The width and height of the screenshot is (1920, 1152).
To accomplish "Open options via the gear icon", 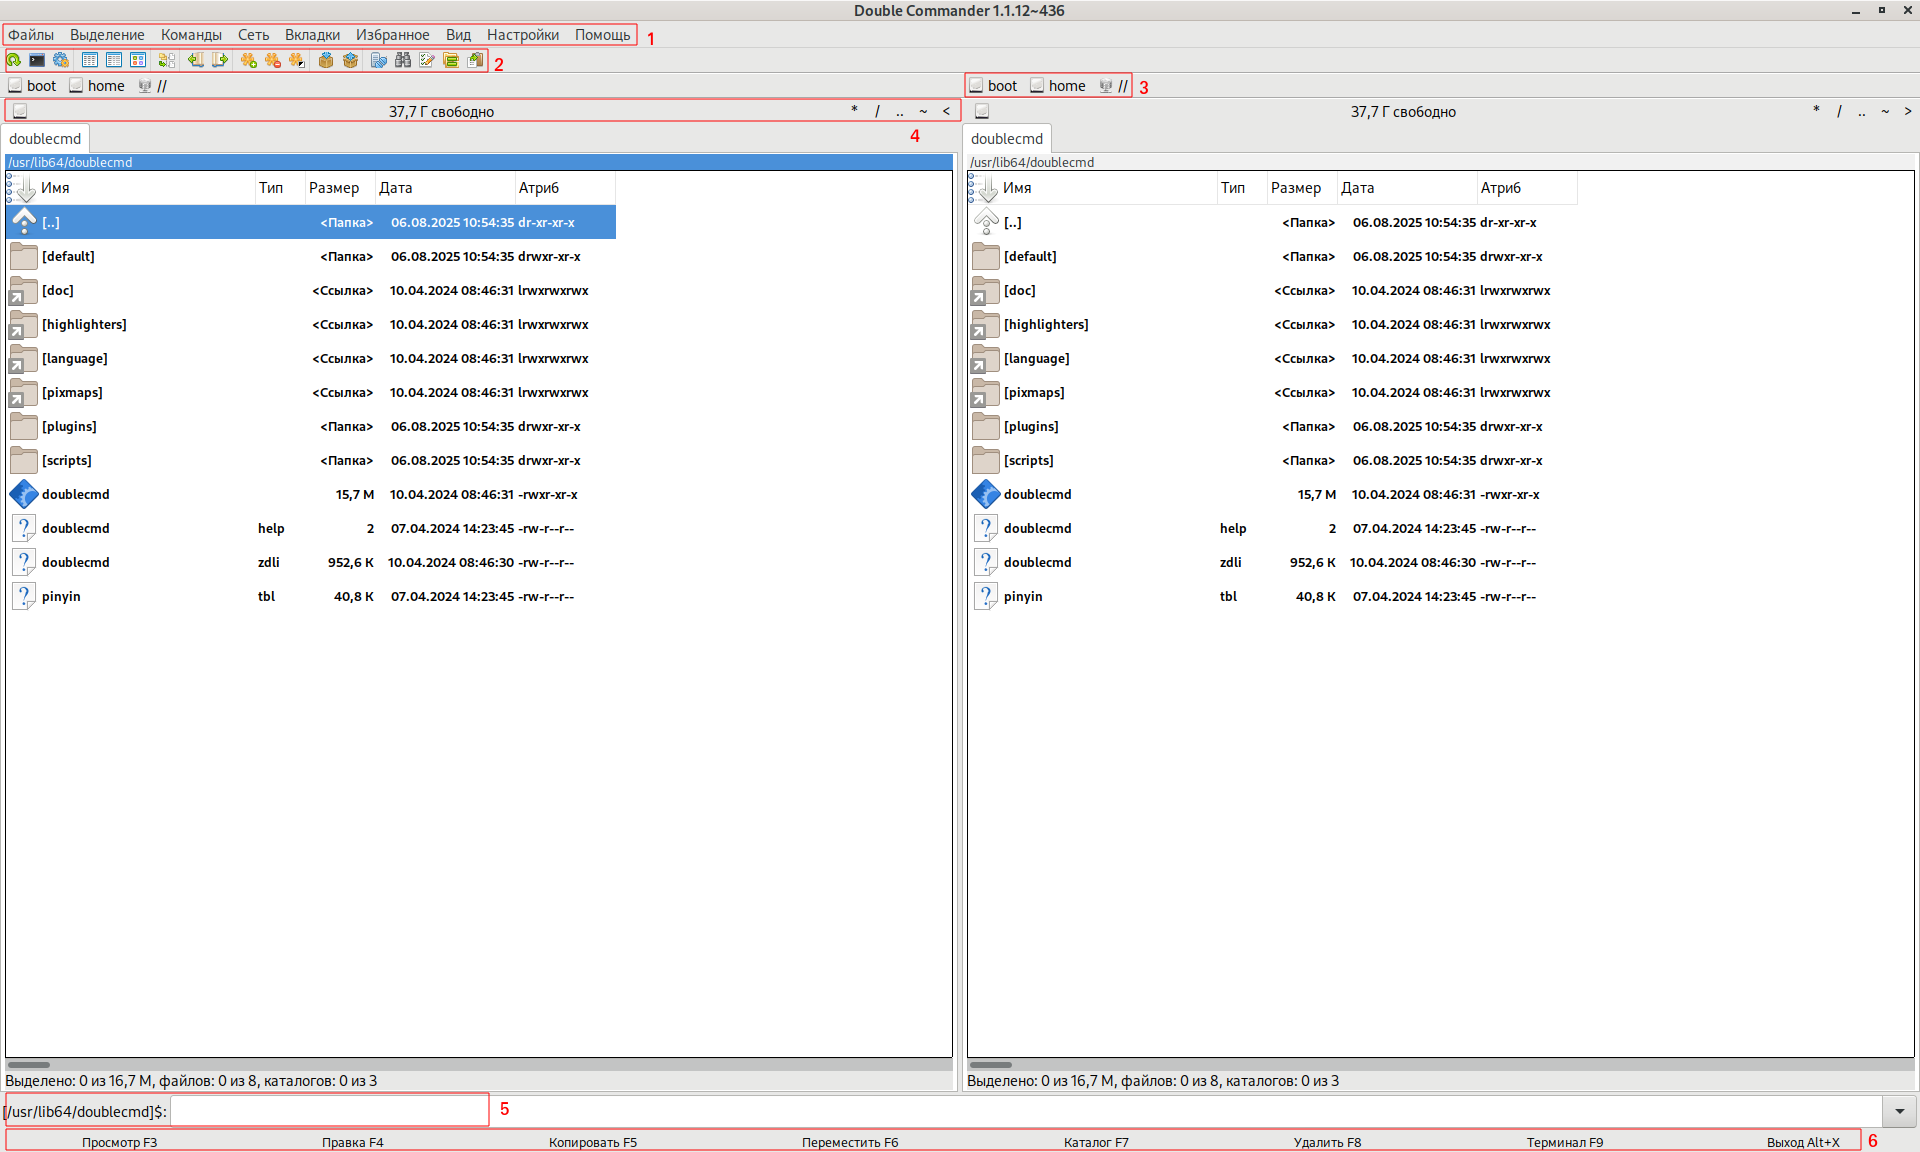I will 61,61.
